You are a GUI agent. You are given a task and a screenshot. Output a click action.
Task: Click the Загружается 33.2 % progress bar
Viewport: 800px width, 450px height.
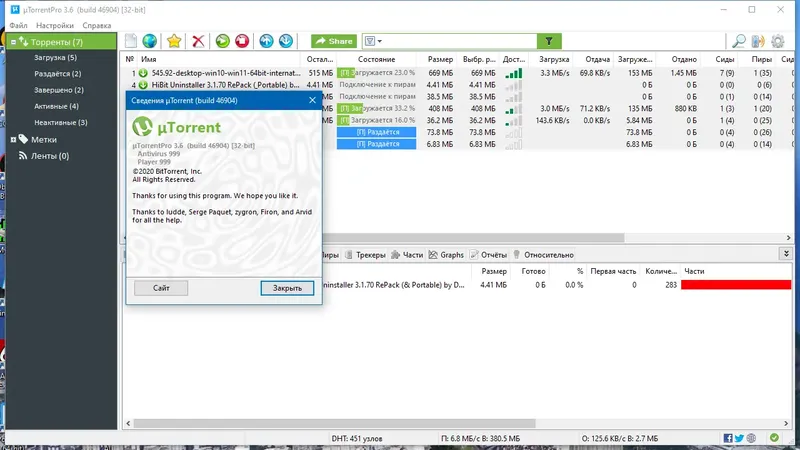[x=377, y=108]
